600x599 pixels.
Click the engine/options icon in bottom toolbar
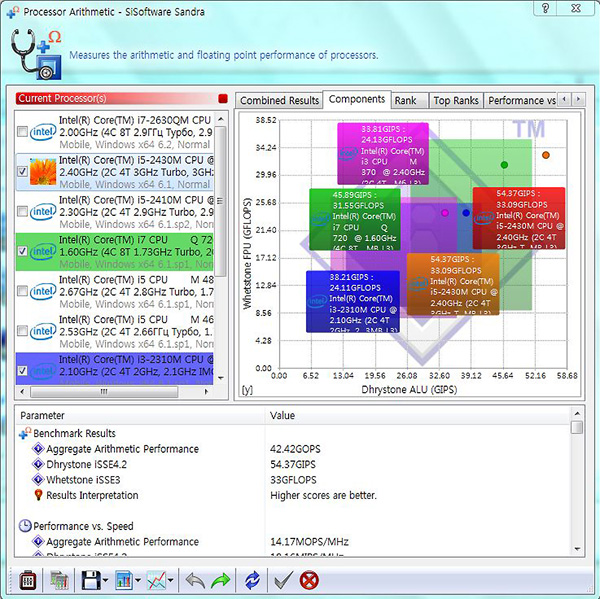pos(28,581)
